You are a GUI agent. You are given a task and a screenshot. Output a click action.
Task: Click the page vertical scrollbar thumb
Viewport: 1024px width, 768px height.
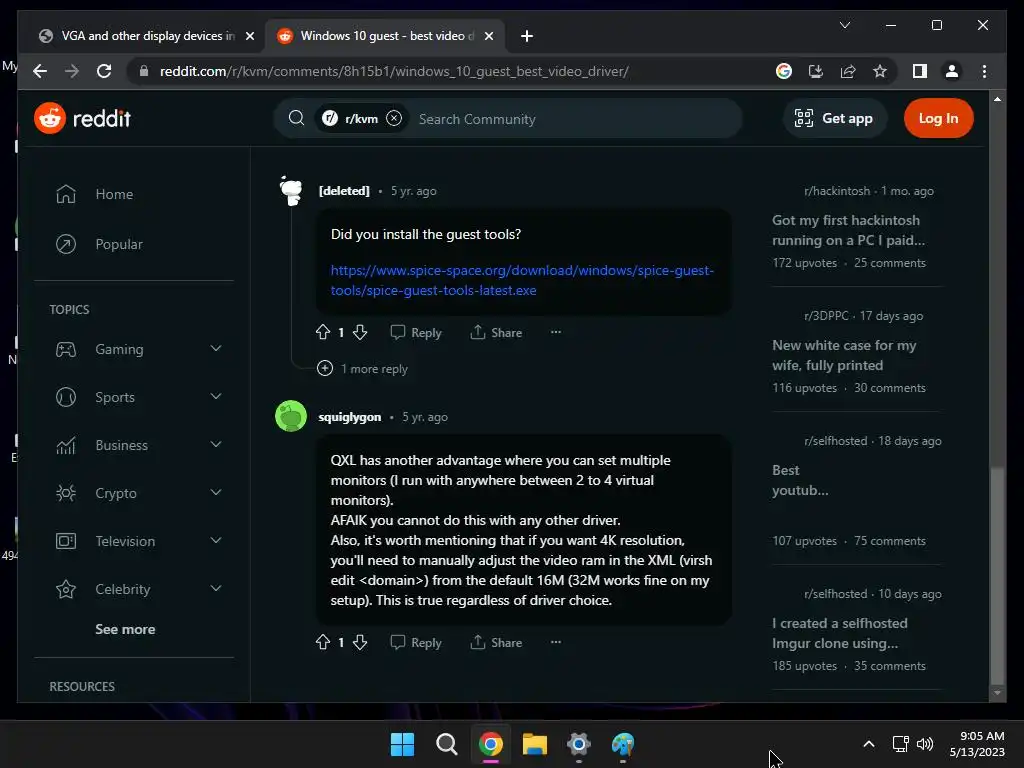pos(997,575)
